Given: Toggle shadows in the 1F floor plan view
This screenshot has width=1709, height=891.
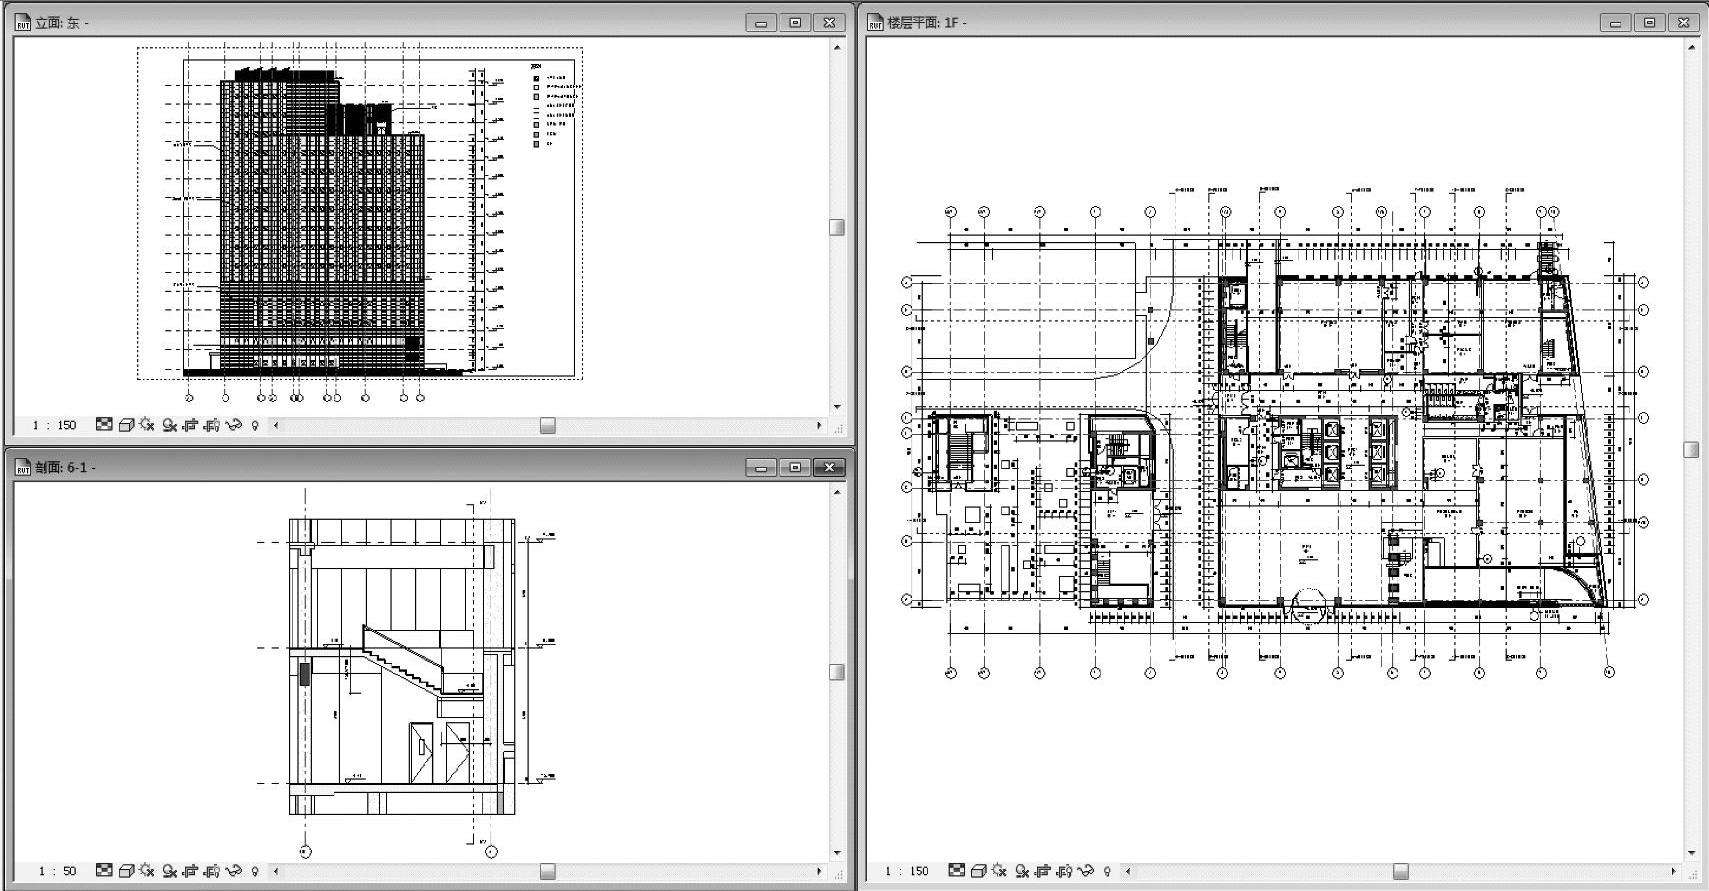Looking at the screenshot, I should click(x=1022, y=871).
